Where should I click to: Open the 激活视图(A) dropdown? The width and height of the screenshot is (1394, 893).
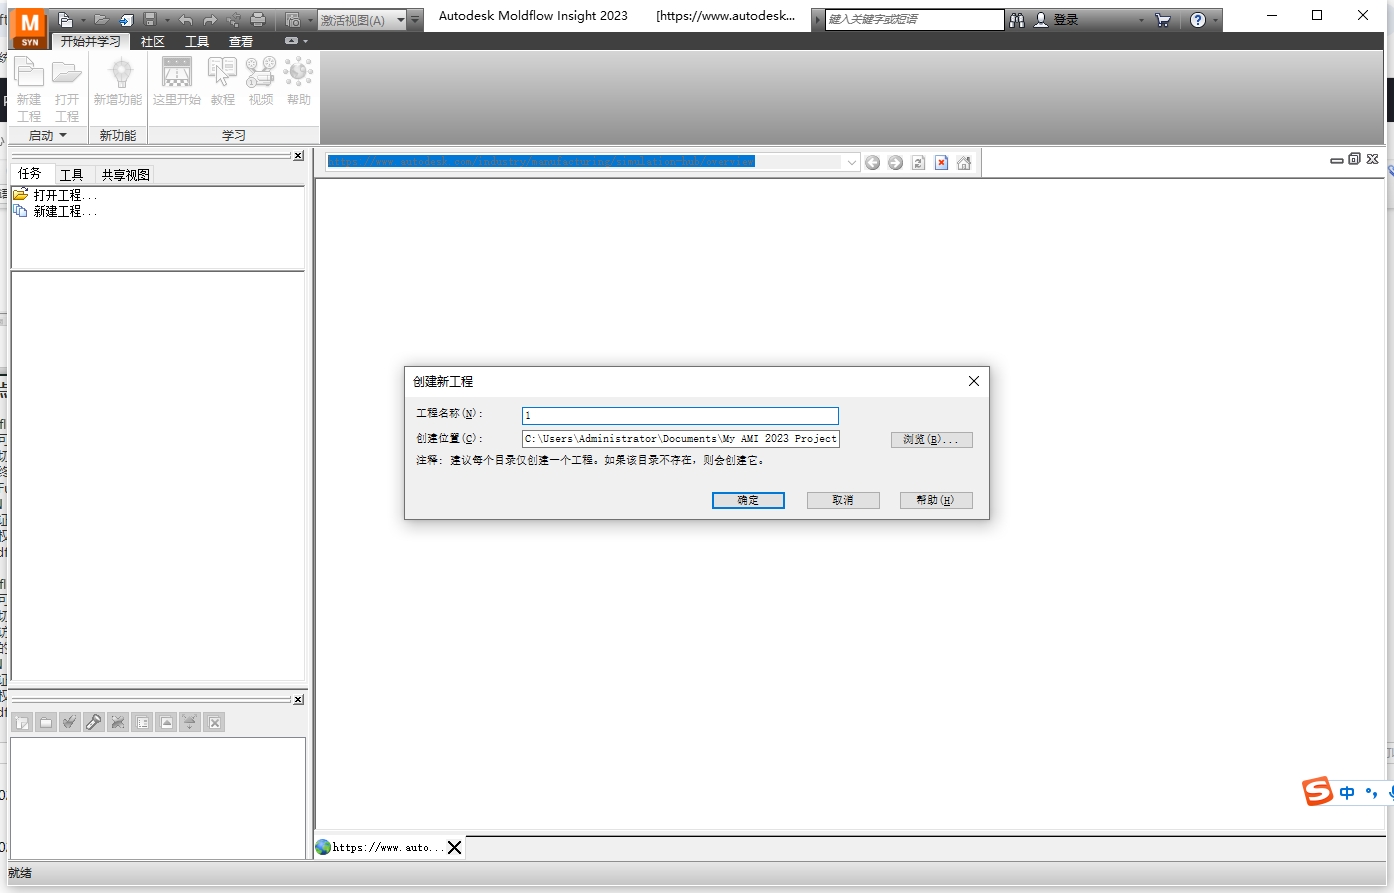point(401,20)
